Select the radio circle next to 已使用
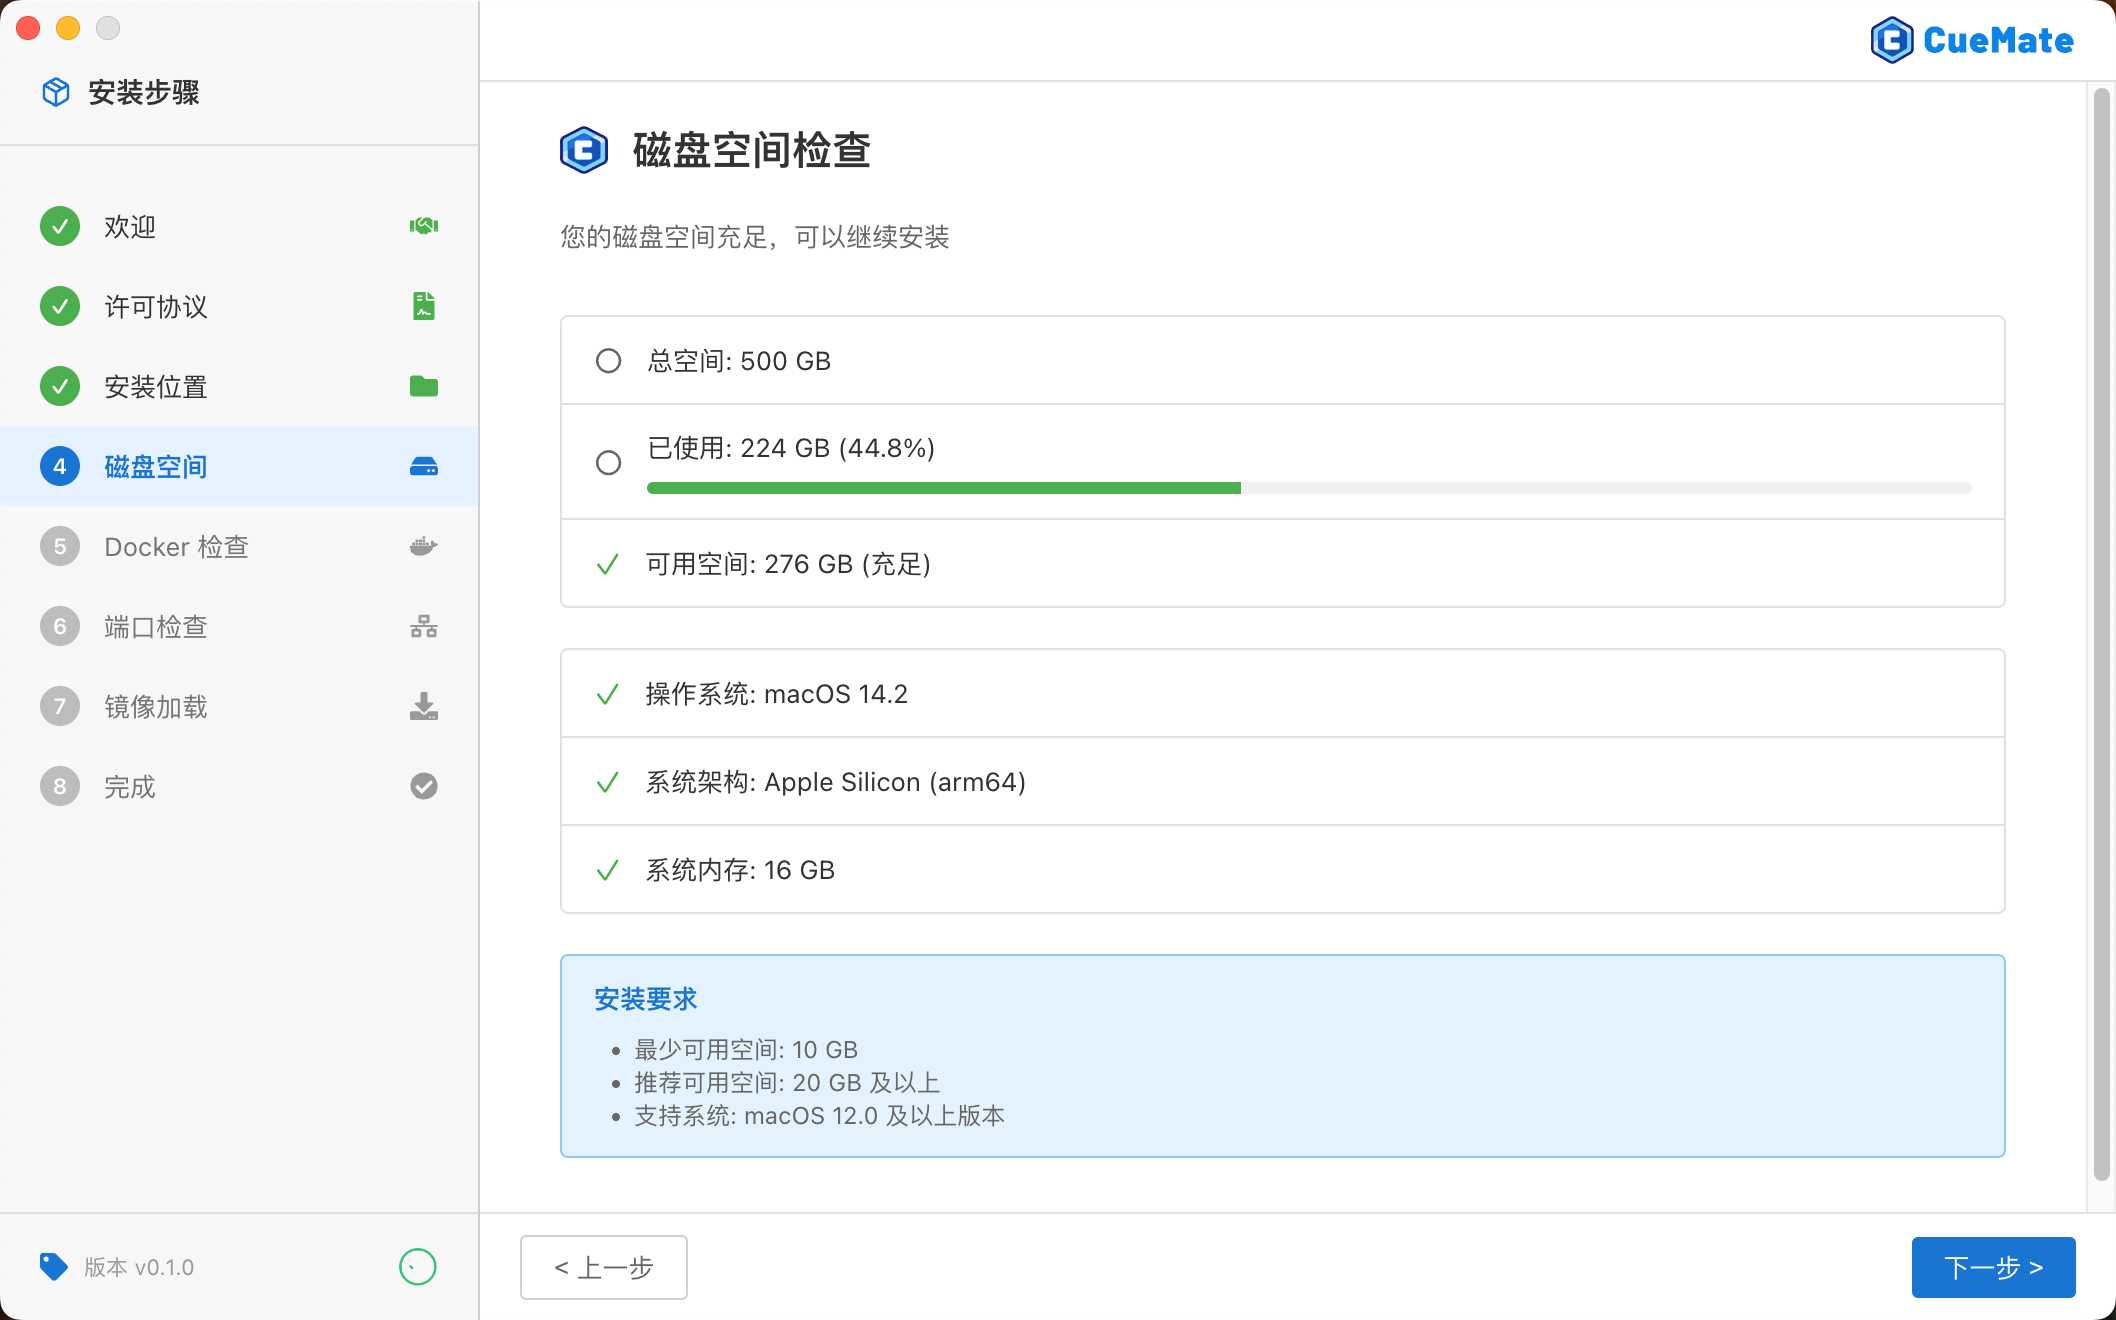 pos(608,462)
